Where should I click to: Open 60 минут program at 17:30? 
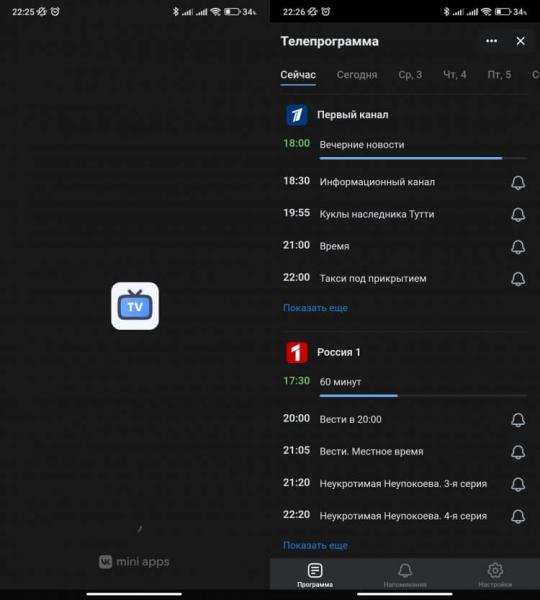click(x=340, y=382)
